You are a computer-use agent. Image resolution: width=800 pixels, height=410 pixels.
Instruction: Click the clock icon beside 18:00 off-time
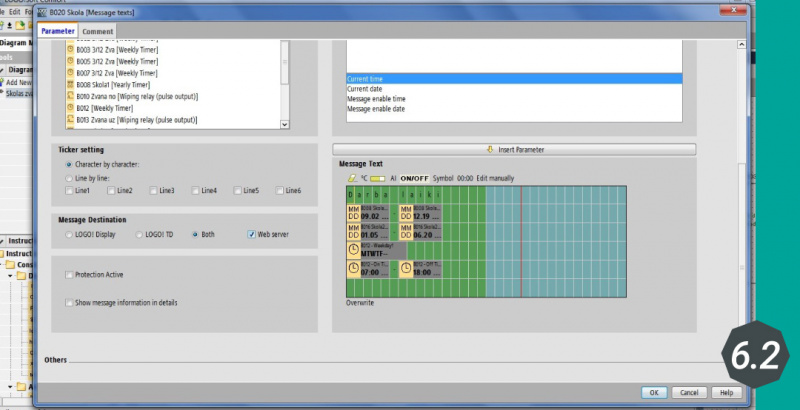(x=405, y=269)
